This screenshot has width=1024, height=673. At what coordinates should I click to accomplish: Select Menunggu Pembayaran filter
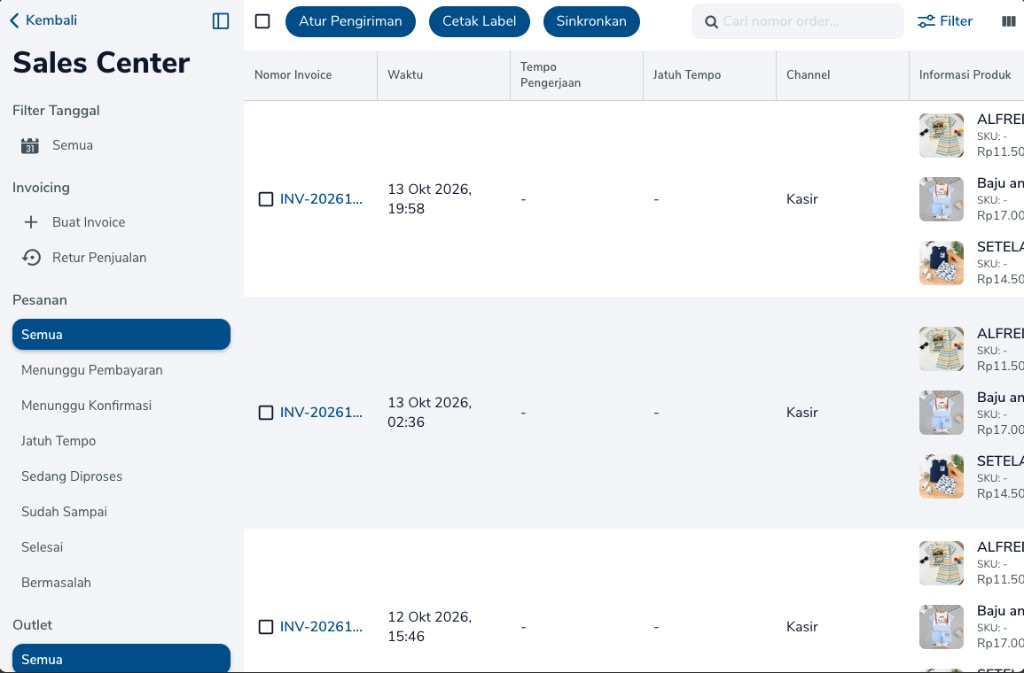[92, 370]
